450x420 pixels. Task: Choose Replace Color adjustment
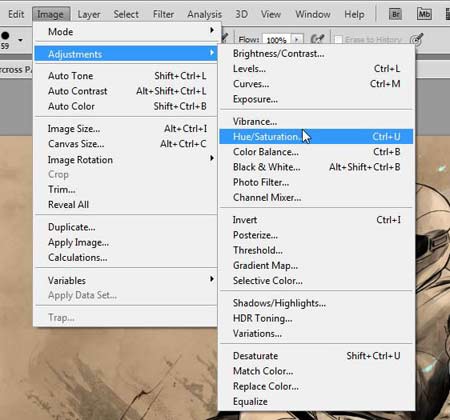pyautogui.click(x=316, y=386)
